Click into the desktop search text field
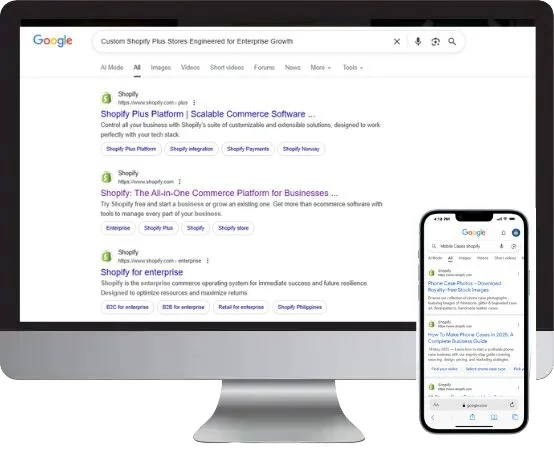 coord(244,42)
